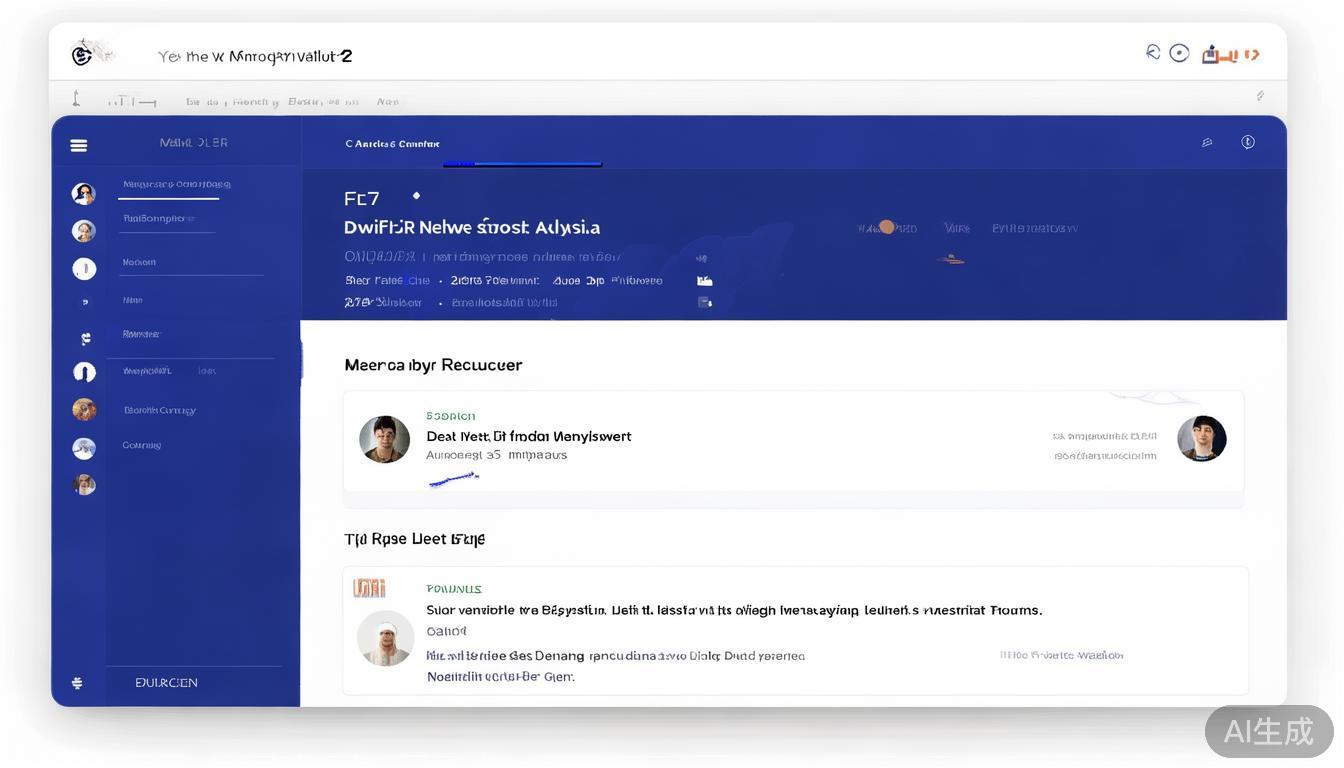
Task: Open the 'Bioorth Cumgy' sidebar item
Action: pyautogui.click(x=159, y=410)
